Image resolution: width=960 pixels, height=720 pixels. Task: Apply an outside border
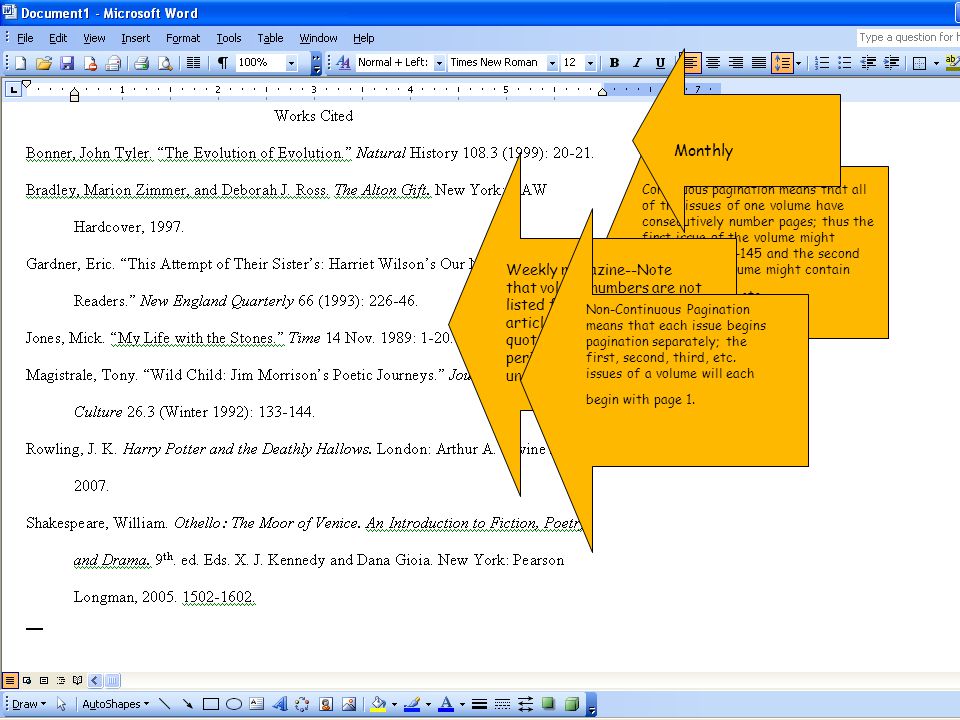919,62
